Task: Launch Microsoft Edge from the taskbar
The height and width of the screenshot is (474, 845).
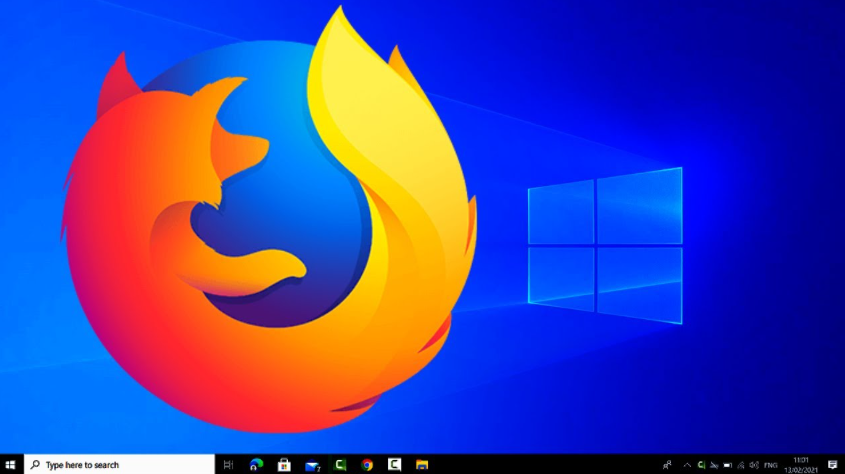Action: [257, 464]
